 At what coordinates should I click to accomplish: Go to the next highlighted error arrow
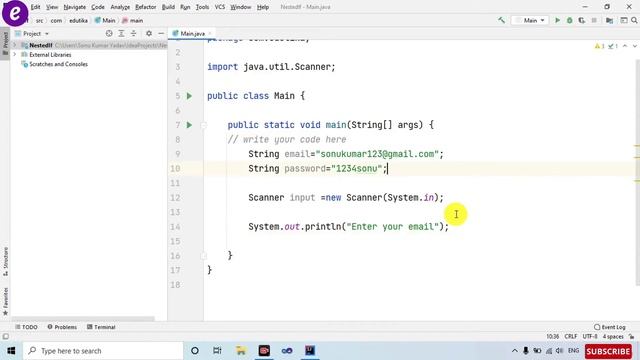click(635, 46)
